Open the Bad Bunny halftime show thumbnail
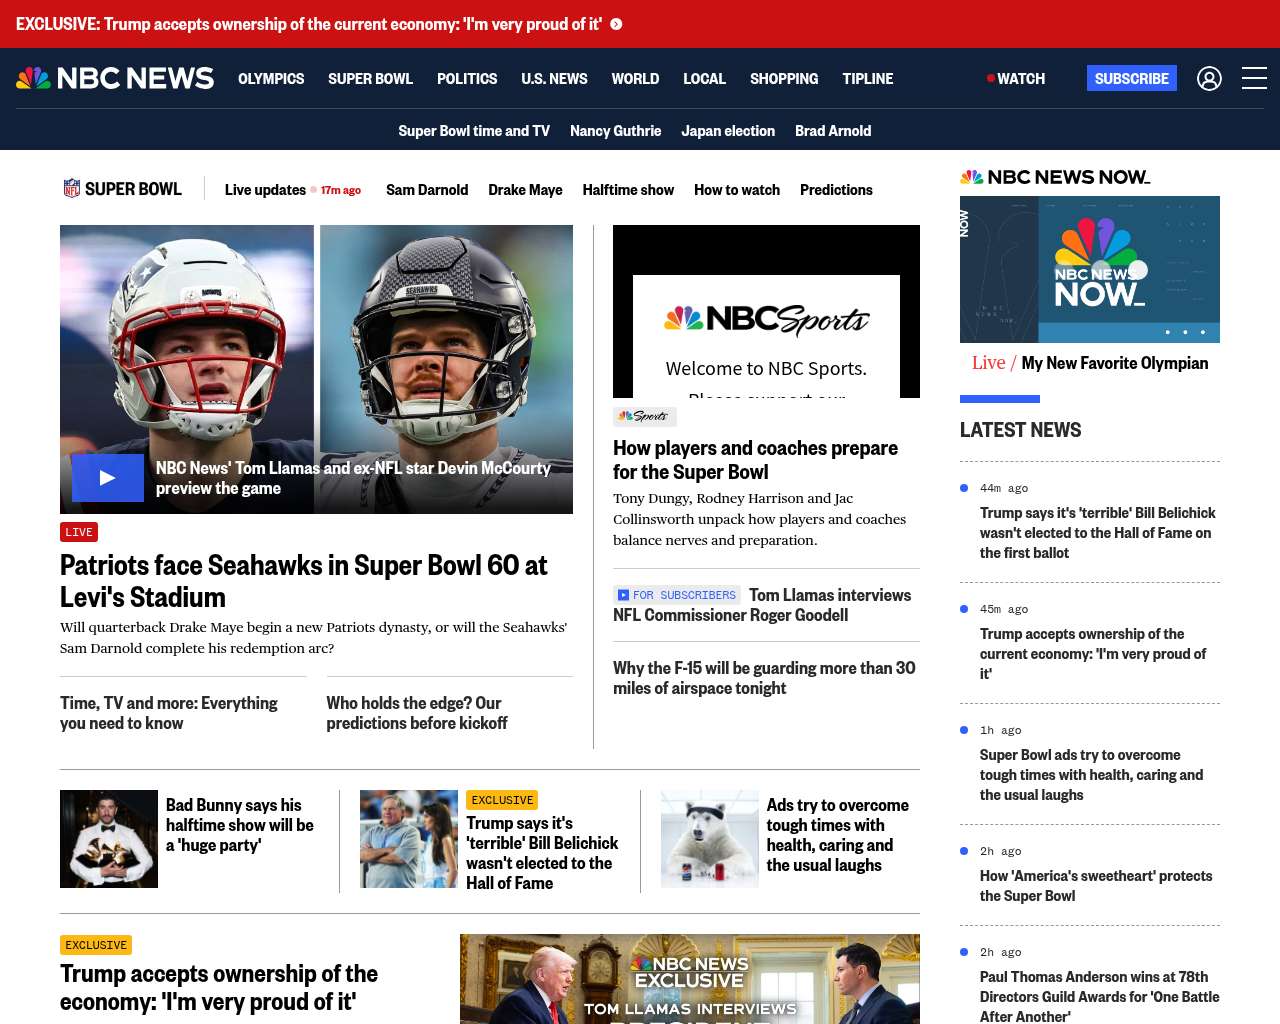Screen dimensions: 1280x1024 pos(109,839)
